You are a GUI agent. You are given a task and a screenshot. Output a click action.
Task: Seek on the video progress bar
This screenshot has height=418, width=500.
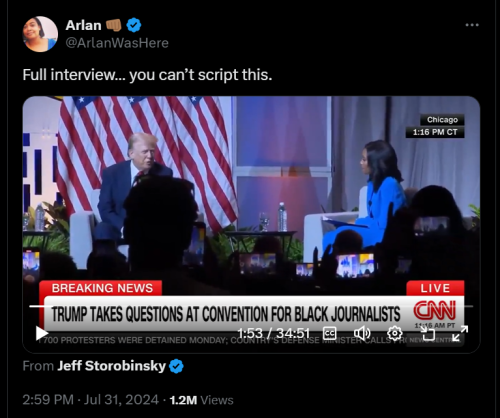click(x=251, y=306)
